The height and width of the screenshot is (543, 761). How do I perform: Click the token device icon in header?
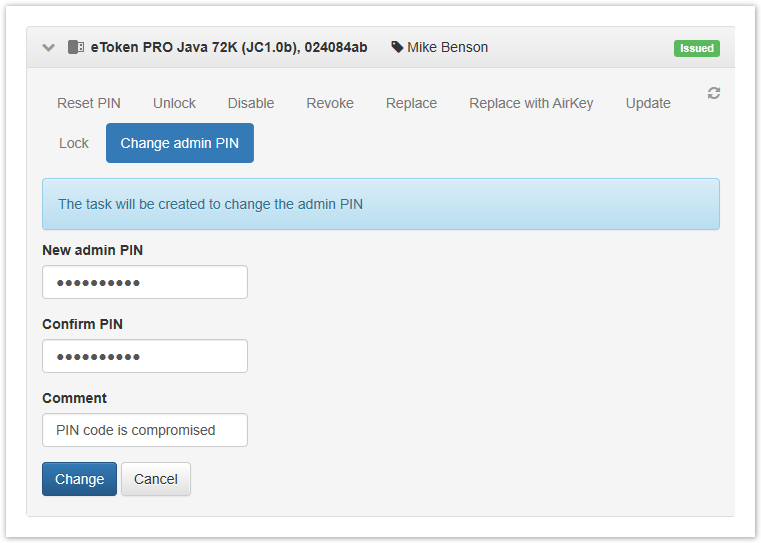click(x=75, y=47)
